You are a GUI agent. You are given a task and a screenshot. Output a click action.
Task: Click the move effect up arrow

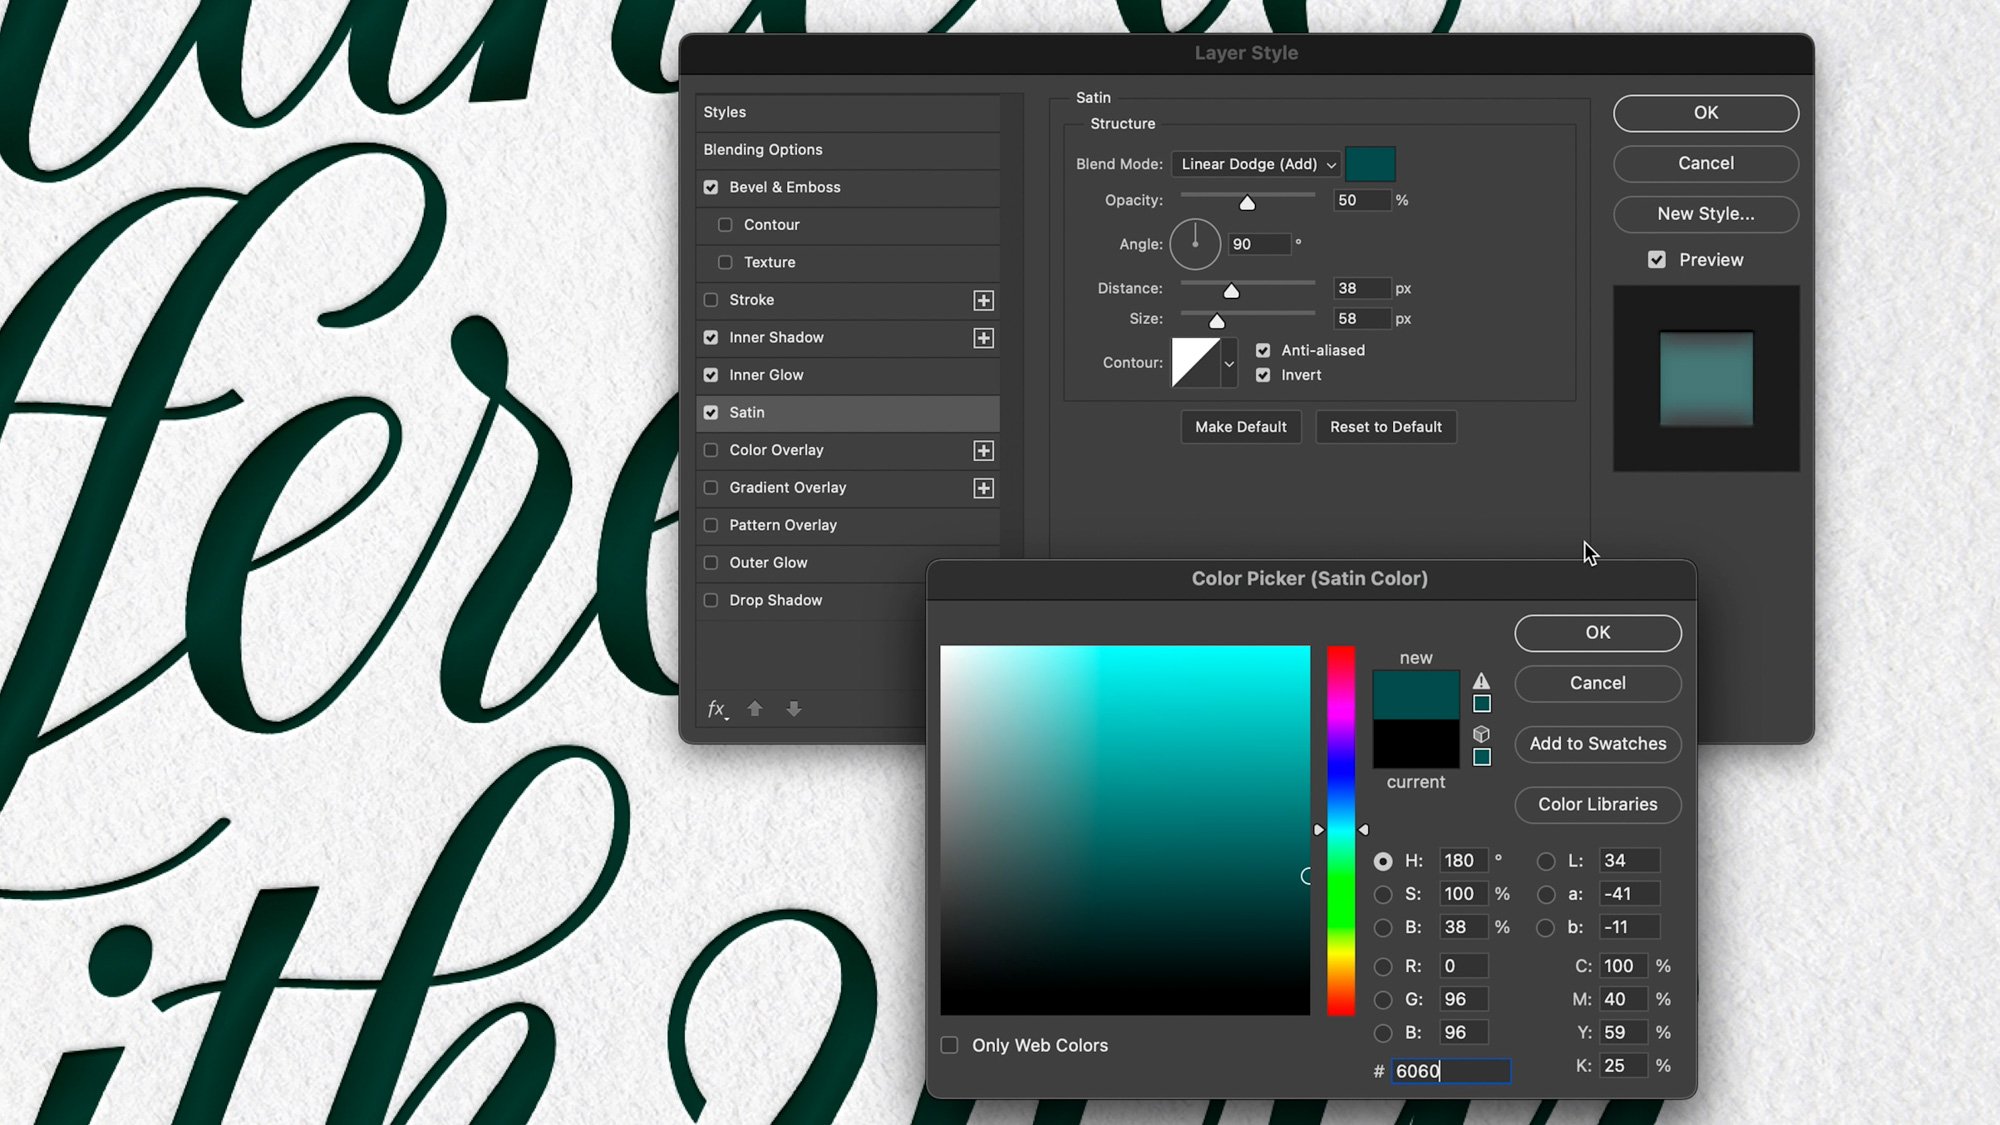(755, 709)
